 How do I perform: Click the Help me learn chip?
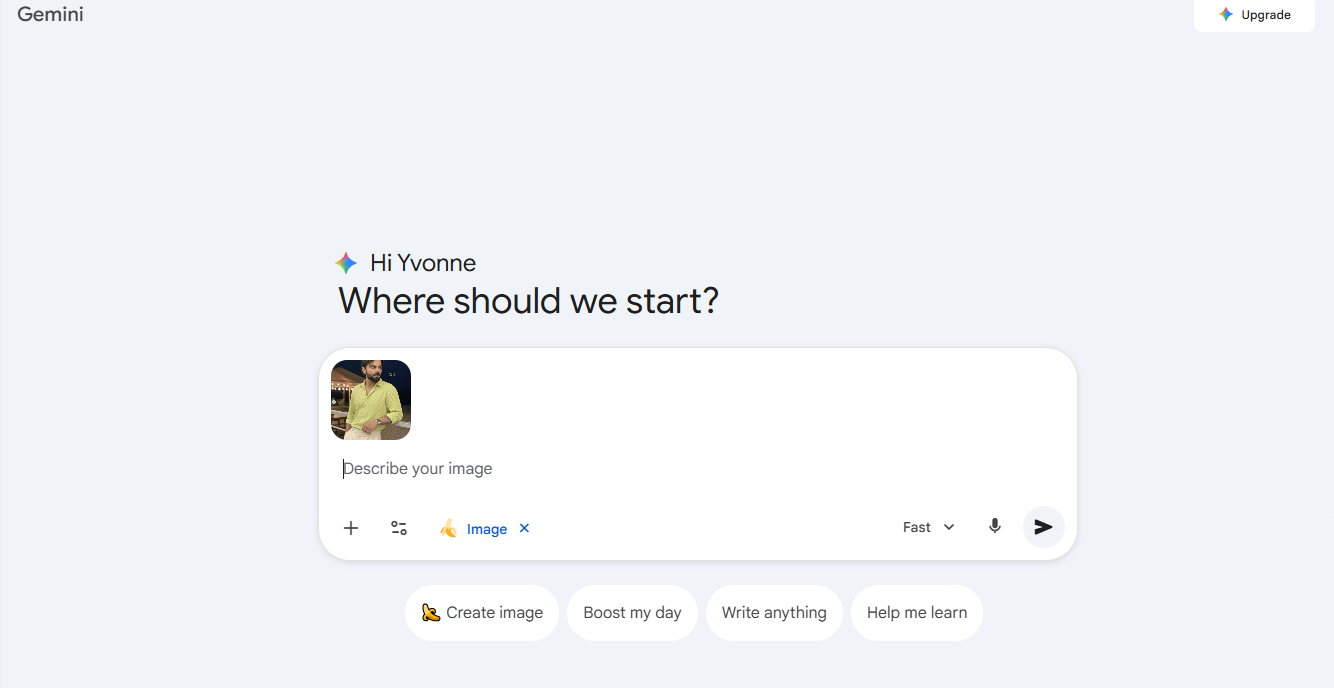point(916,612)
